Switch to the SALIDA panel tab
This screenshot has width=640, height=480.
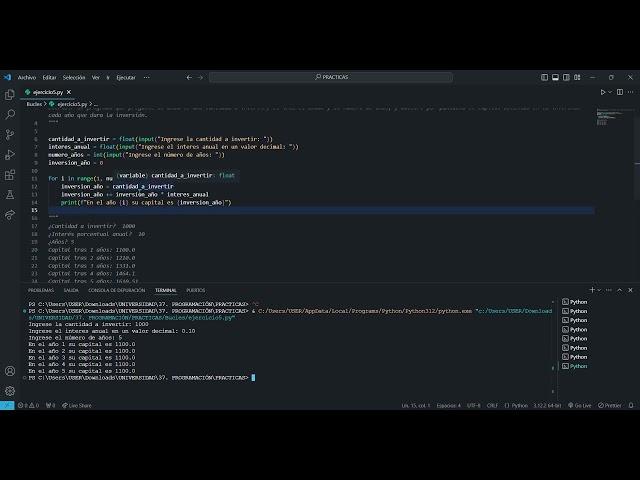point(71,290)
